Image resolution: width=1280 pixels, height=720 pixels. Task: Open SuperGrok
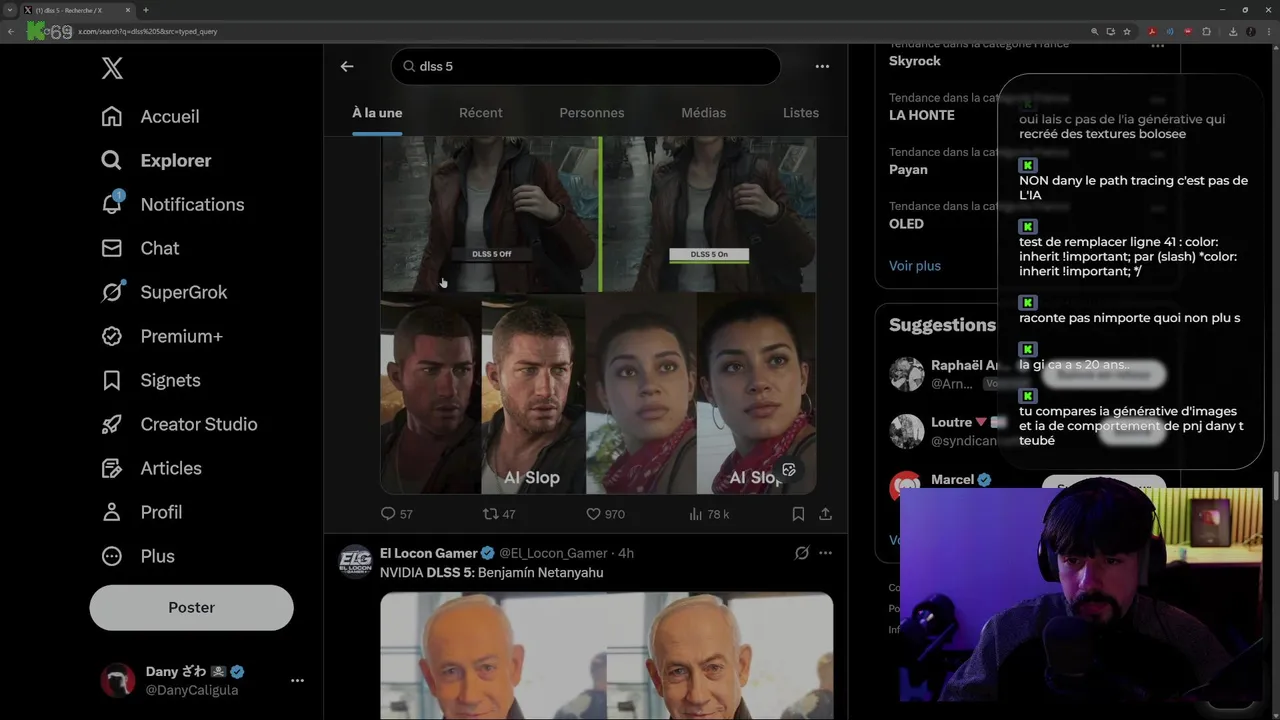point(164,292)
